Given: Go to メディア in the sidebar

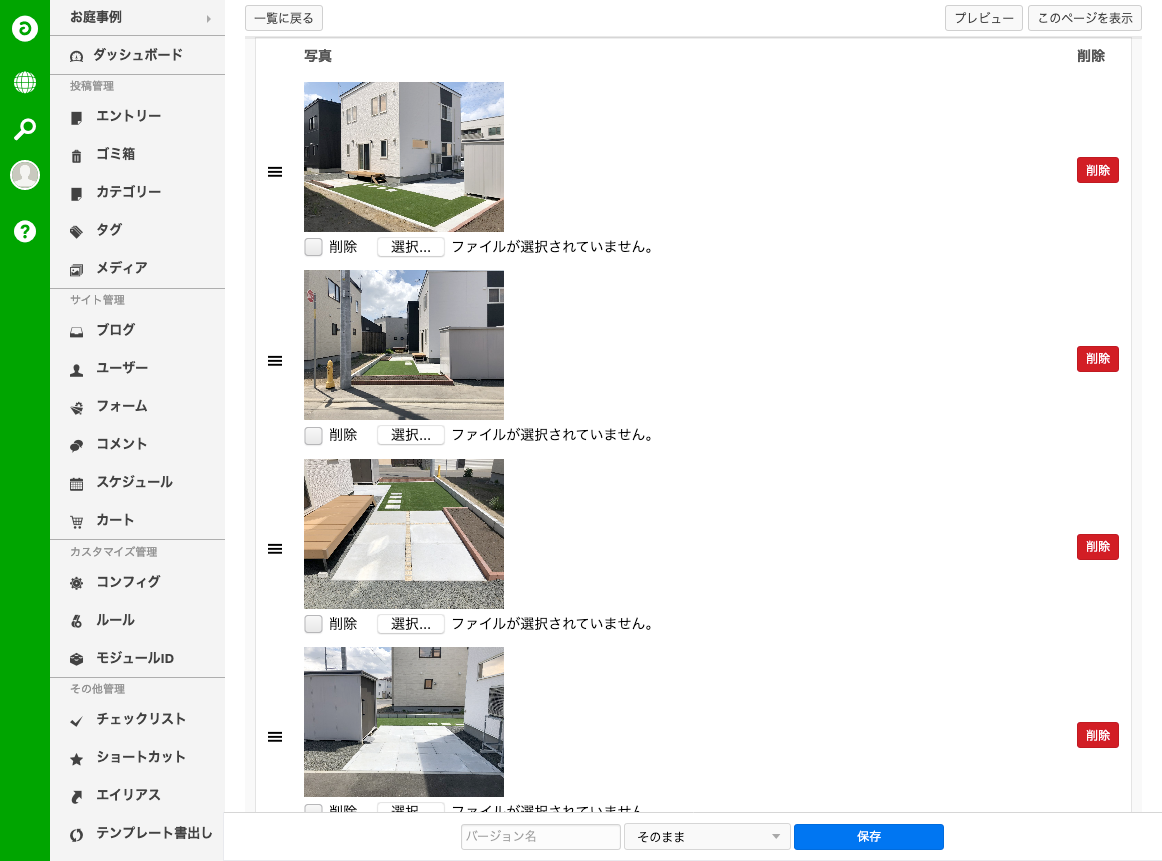Looking at the screenshot, I should (x=121, y=268).
